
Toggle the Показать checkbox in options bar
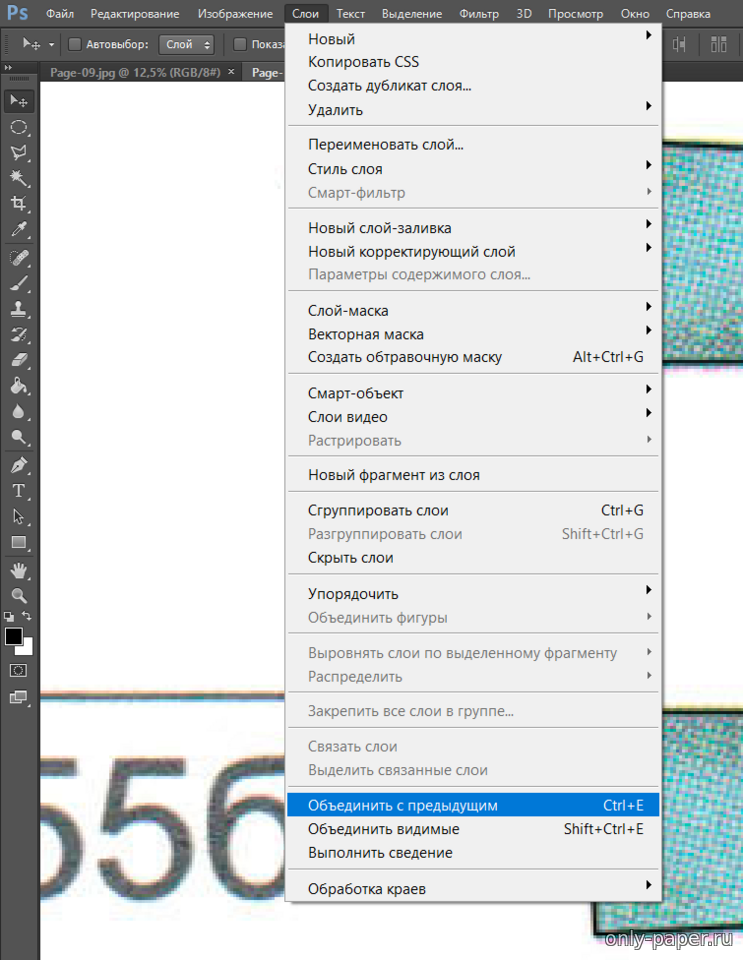240,45
